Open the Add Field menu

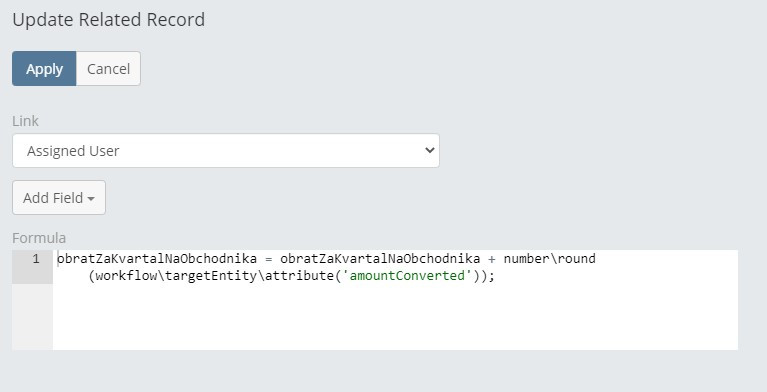[x=59, y=198]
